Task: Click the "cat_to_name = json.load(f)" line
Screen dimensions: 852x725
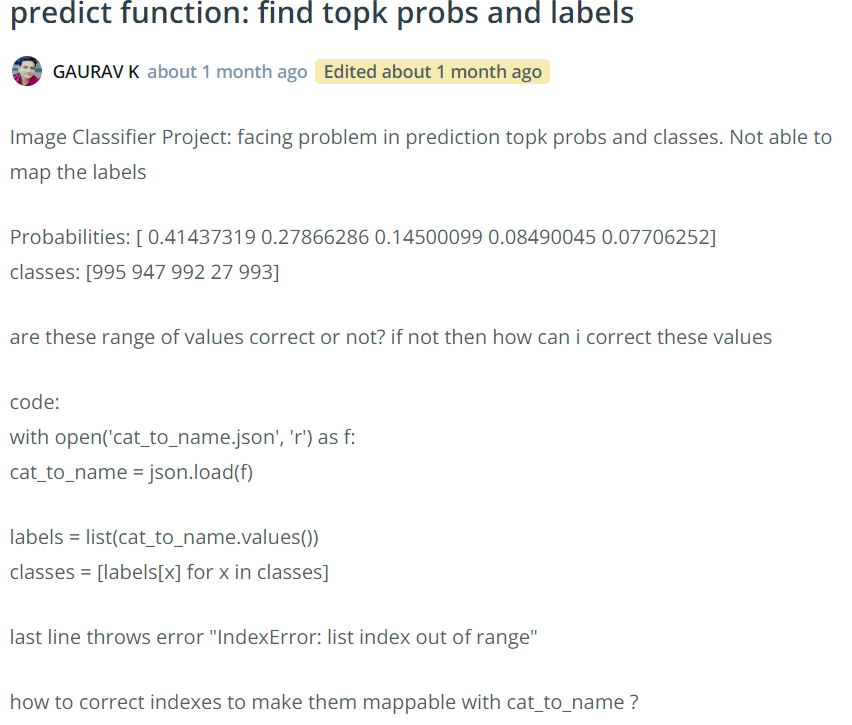Action: [131, 472]
